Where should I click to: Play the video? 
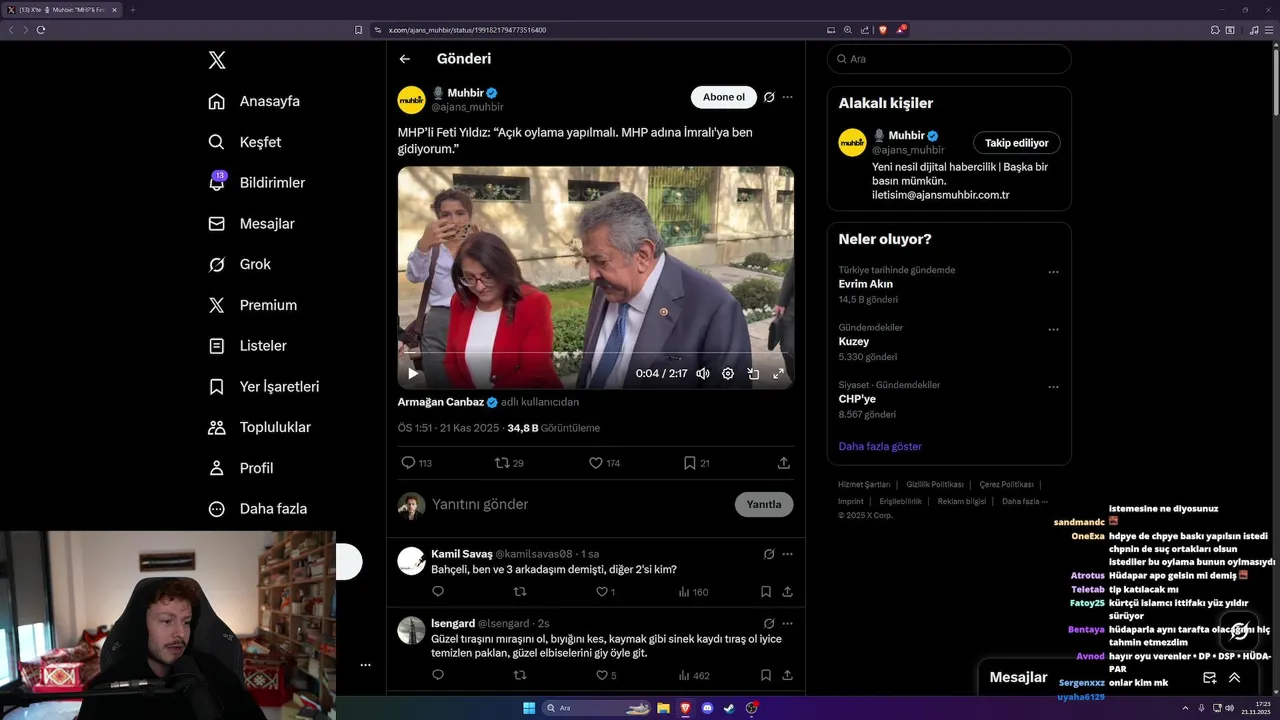tap(413, 374)
